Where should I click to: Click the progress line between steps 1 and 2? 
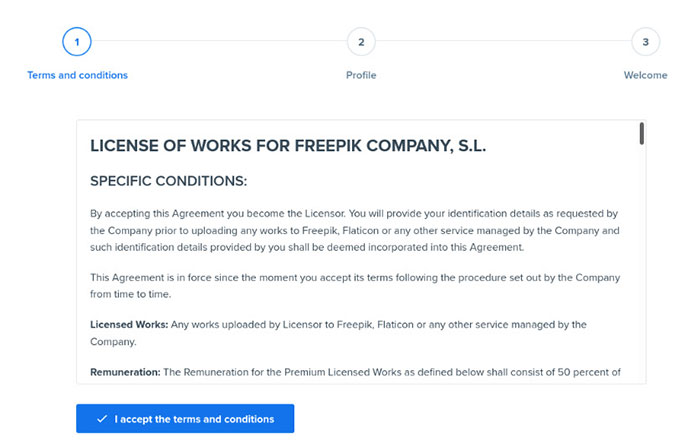click(x=219, y=41)
